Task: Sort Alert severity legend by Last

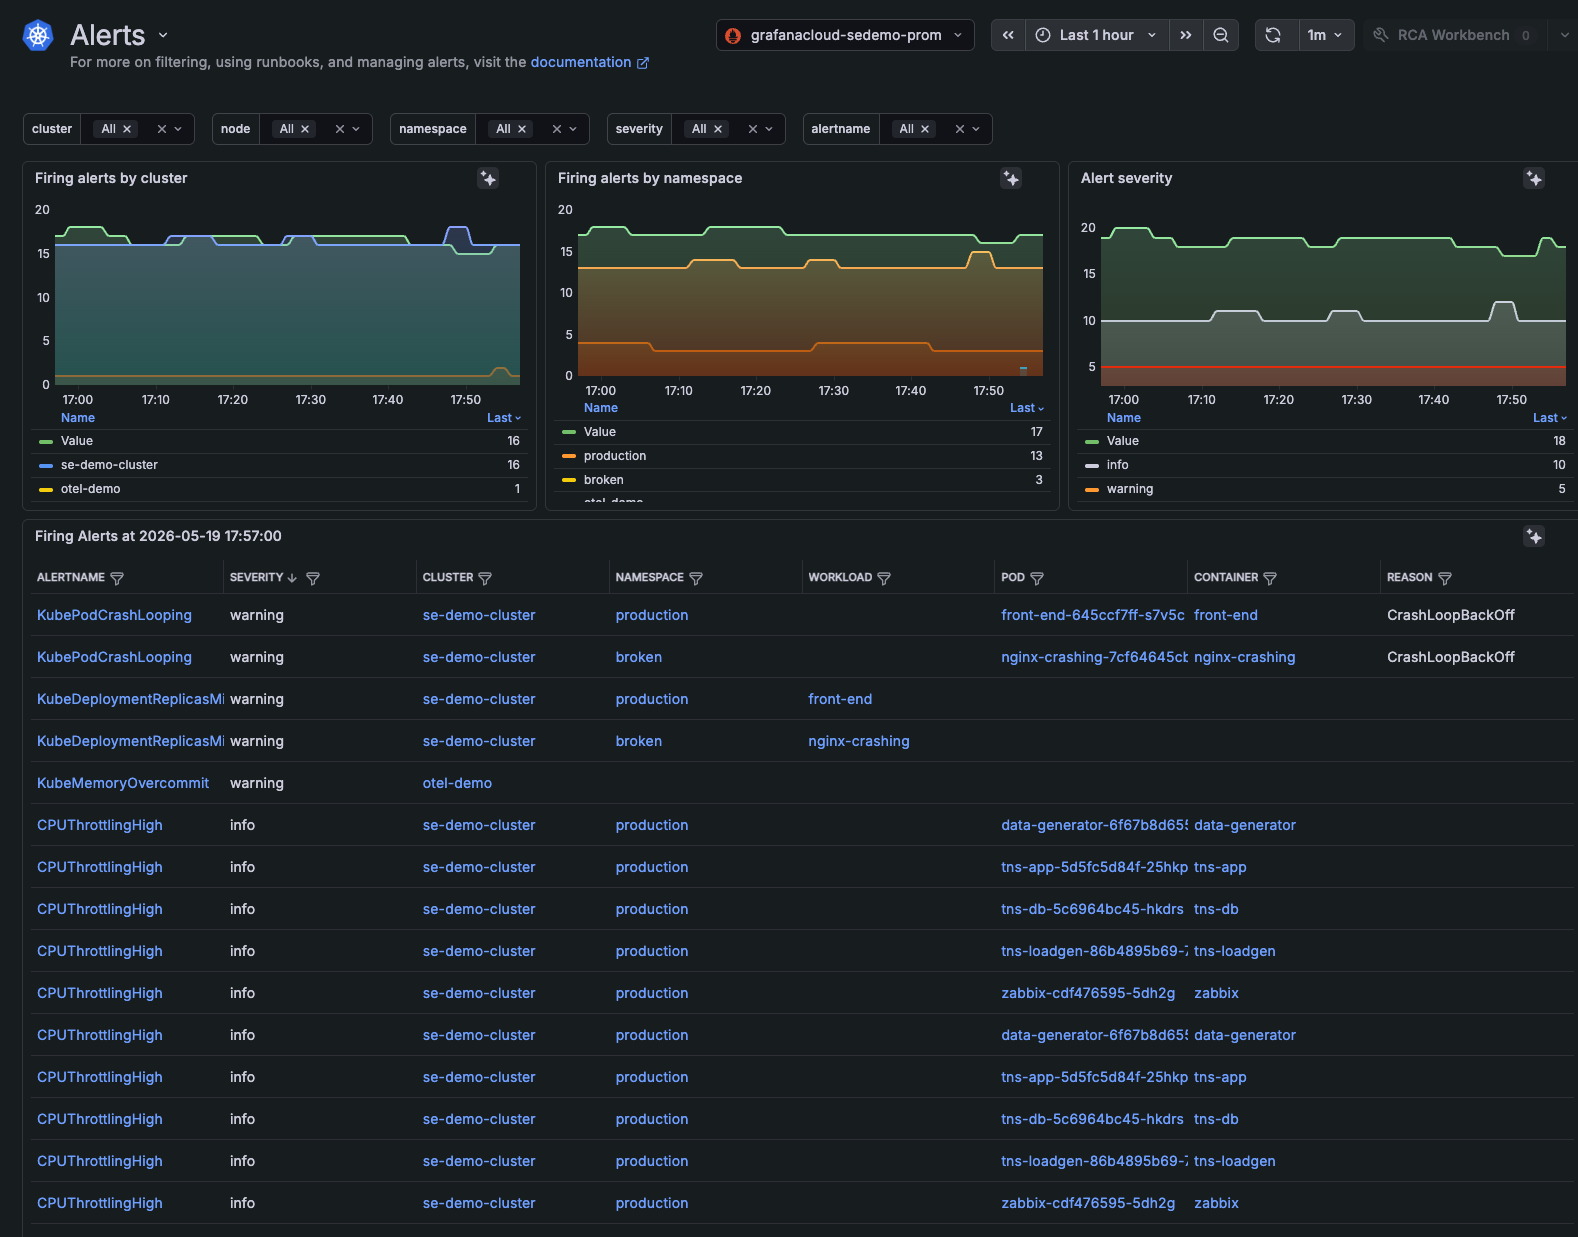Action: click(x=1549, y=418)
